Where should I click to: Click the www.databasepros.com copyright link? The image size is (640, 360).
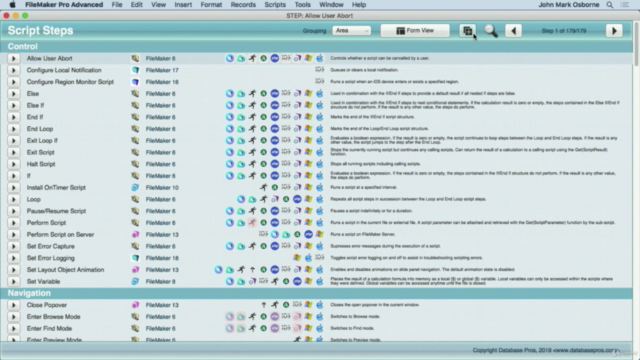587,350
